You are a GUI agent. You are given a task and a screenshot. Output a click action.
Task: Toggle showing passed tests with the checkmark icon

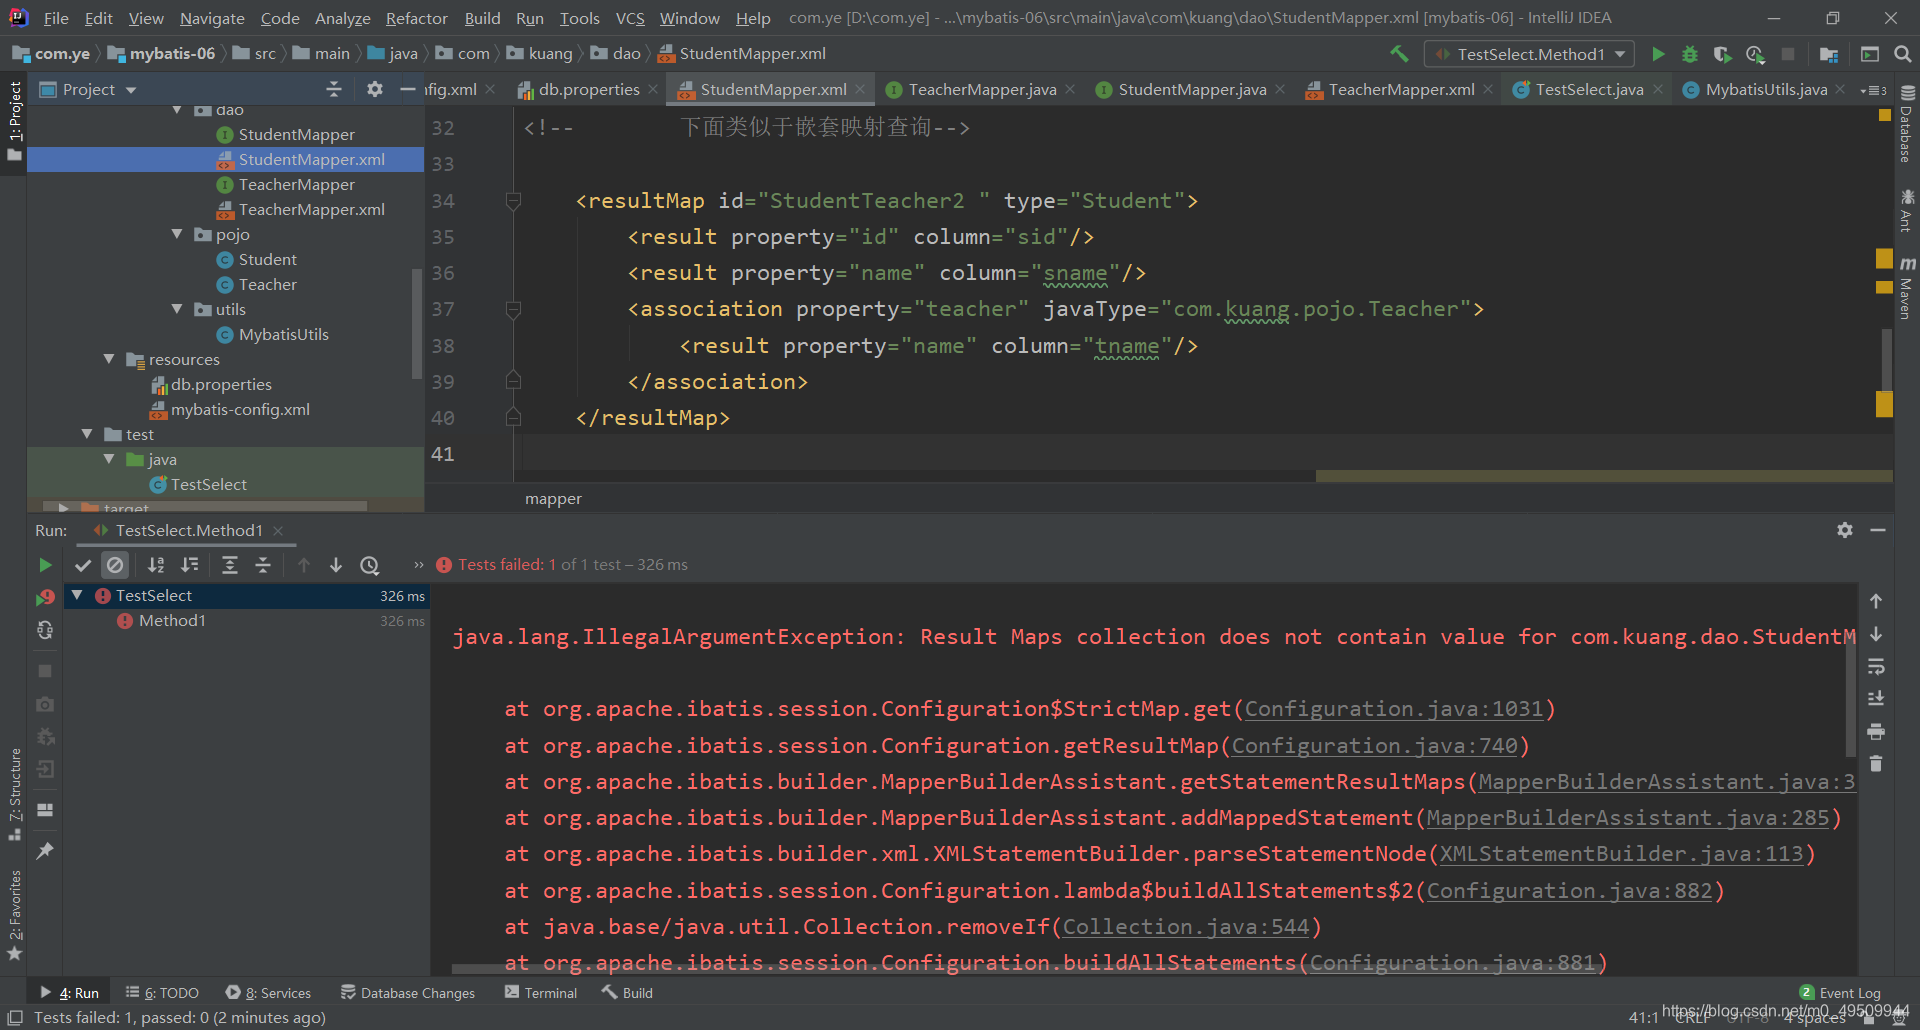(x=83, y=564)
